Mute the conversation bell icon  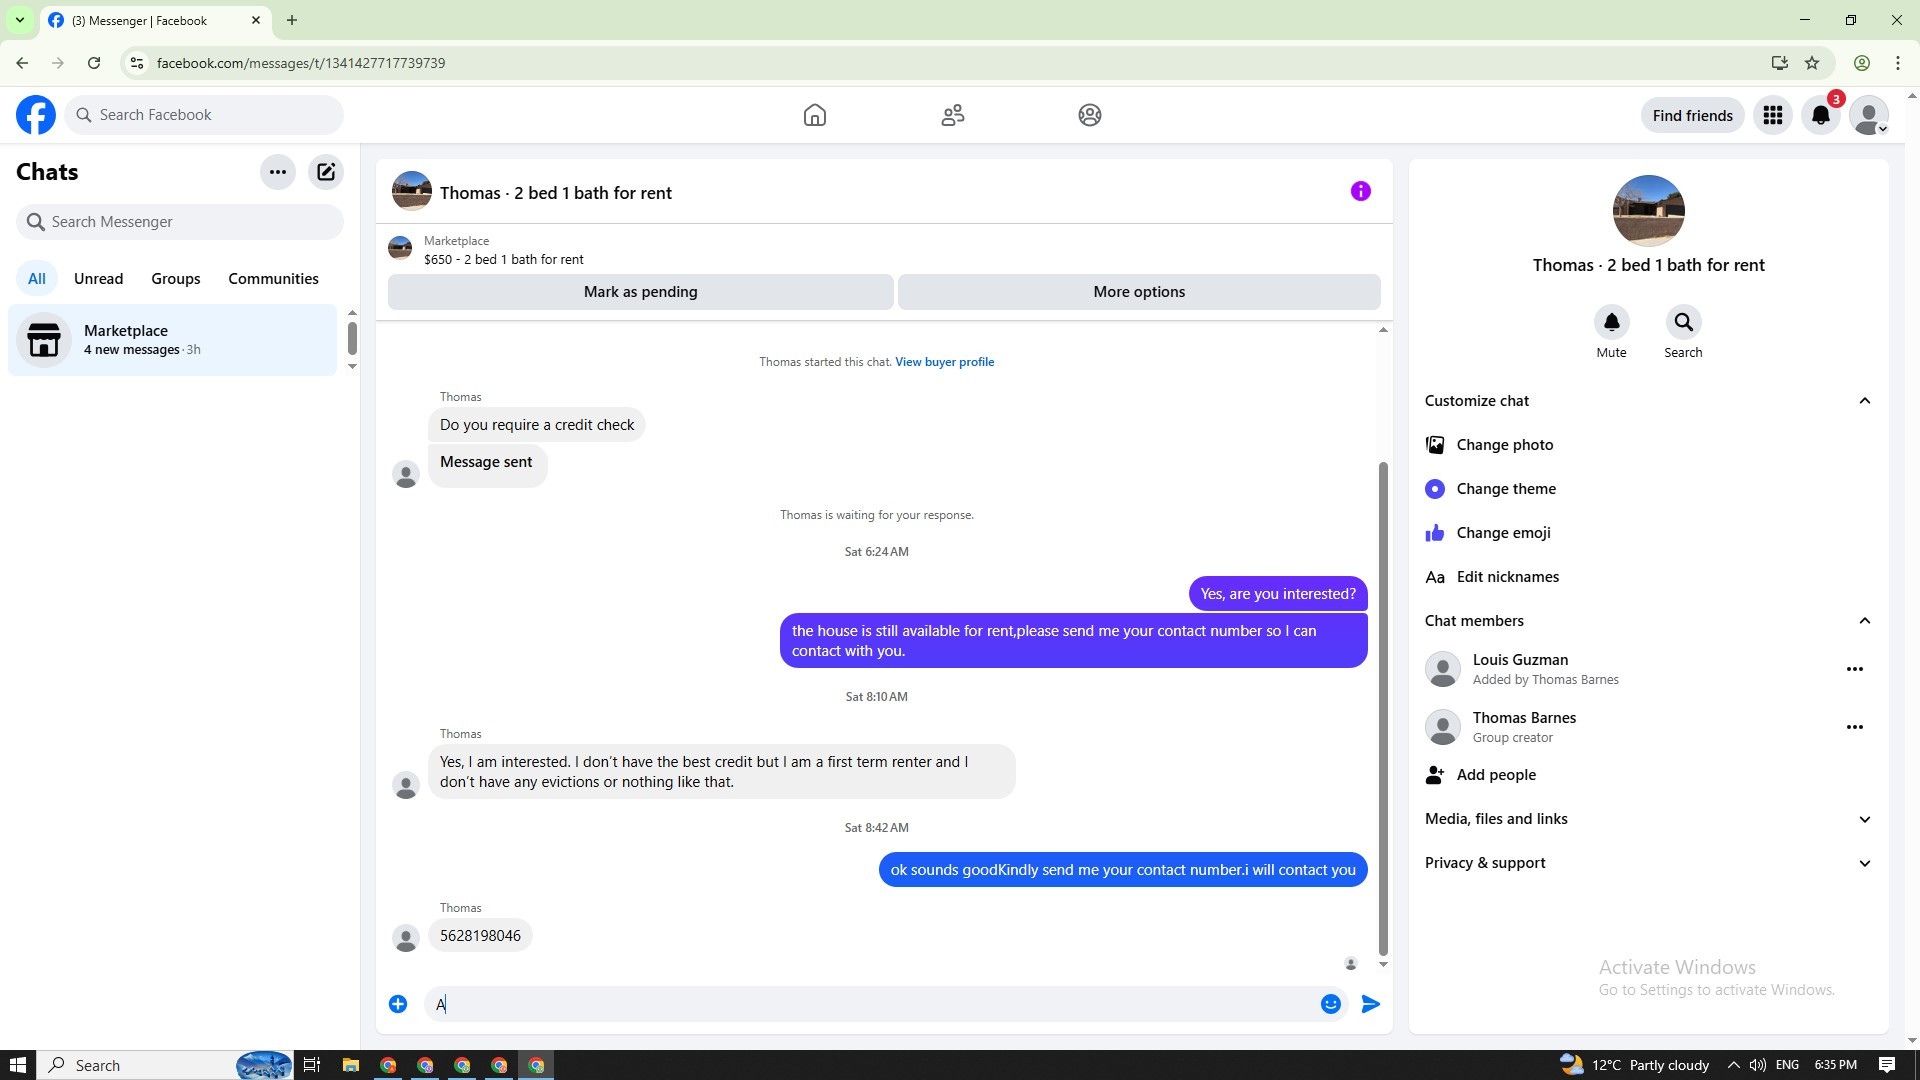[1611, 322]
